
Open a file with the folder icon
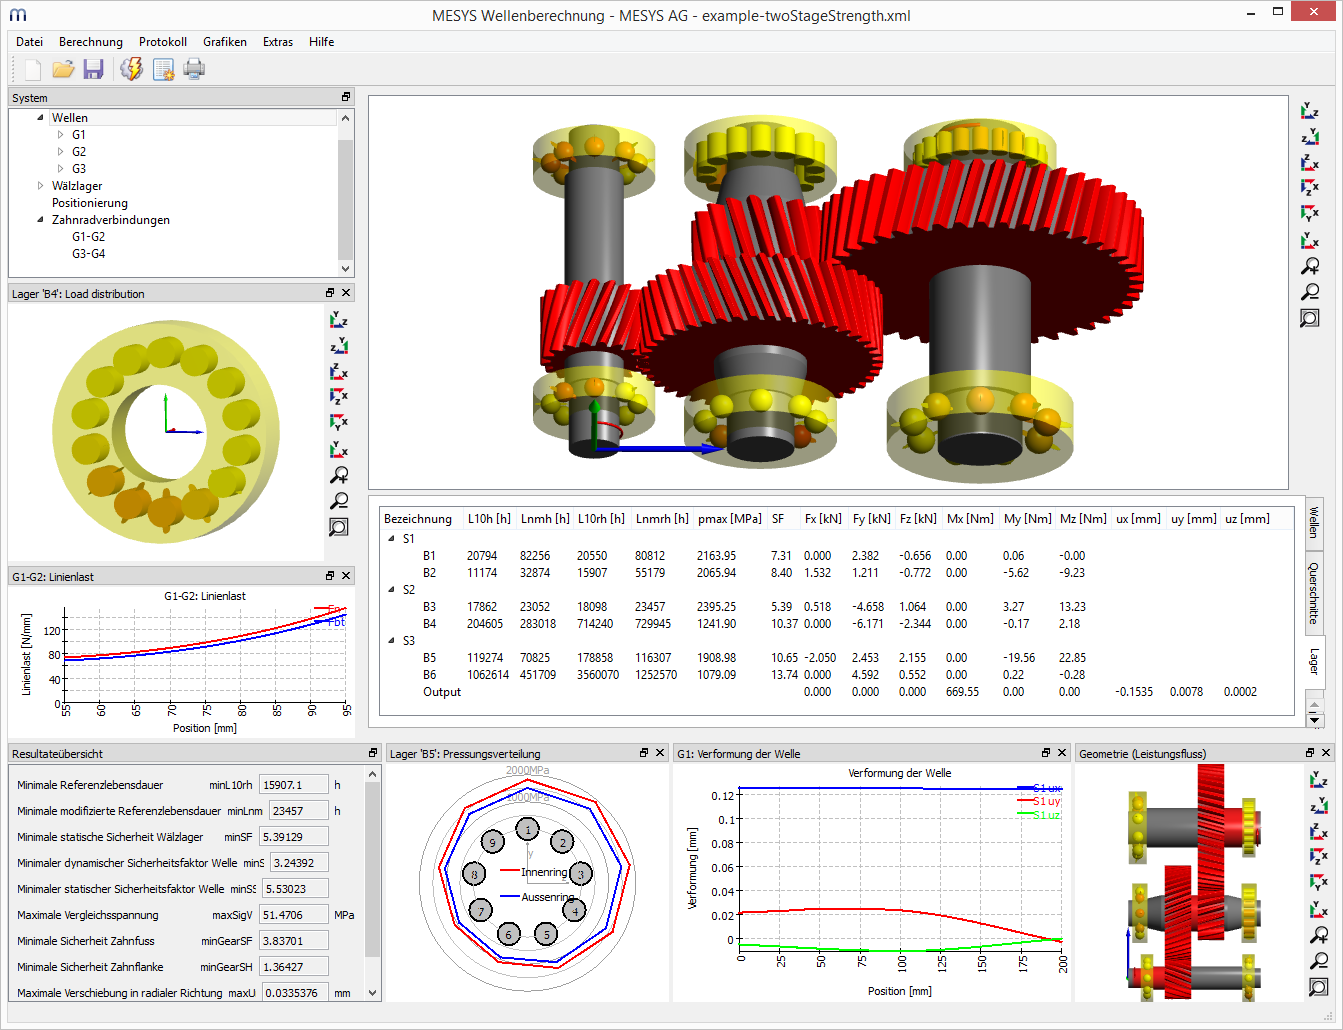(63, 69)
